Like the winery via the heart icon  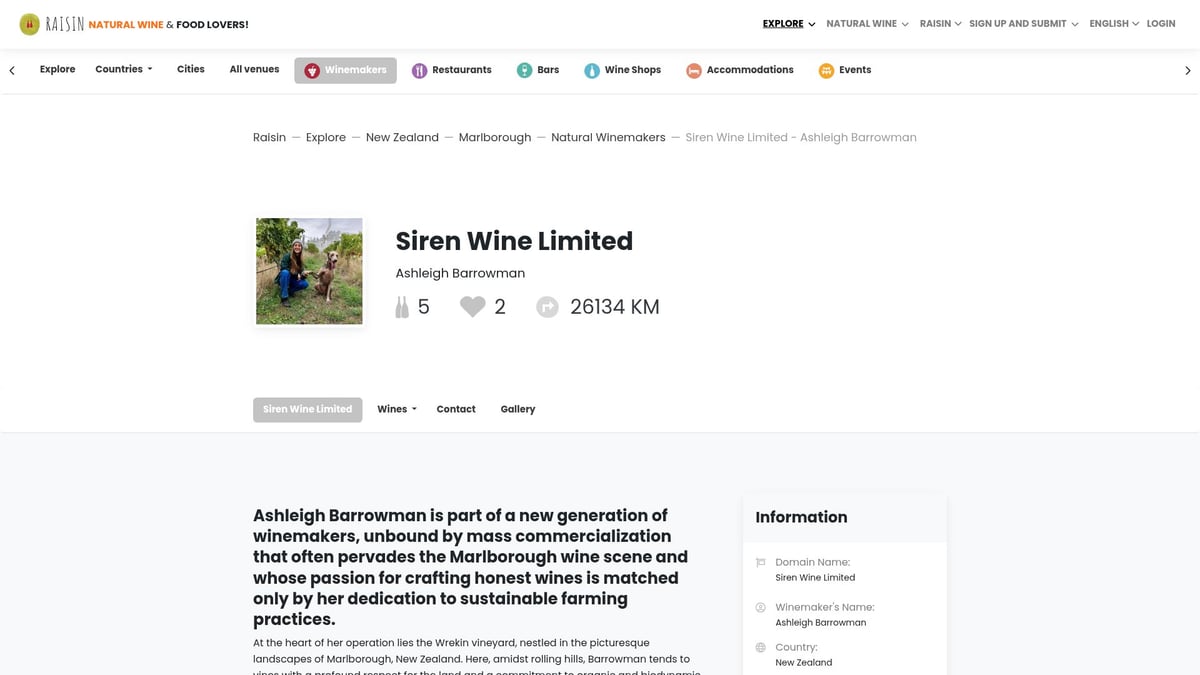coord(472,306)
